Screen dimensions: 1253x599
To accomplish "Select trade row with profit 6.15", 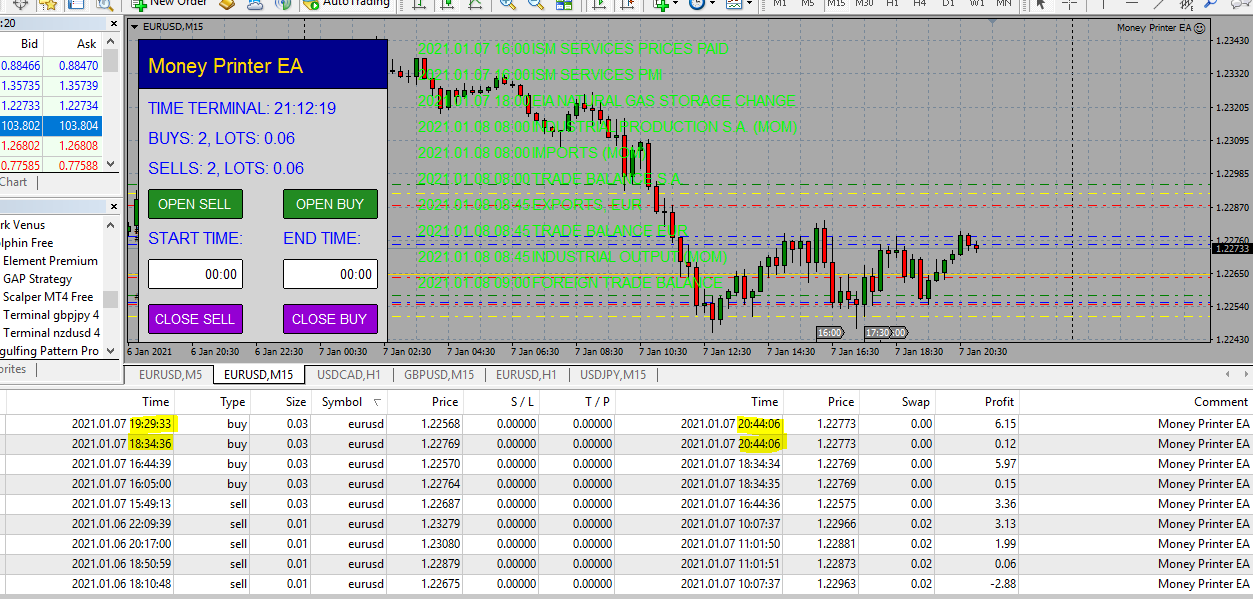I will 626,424.
